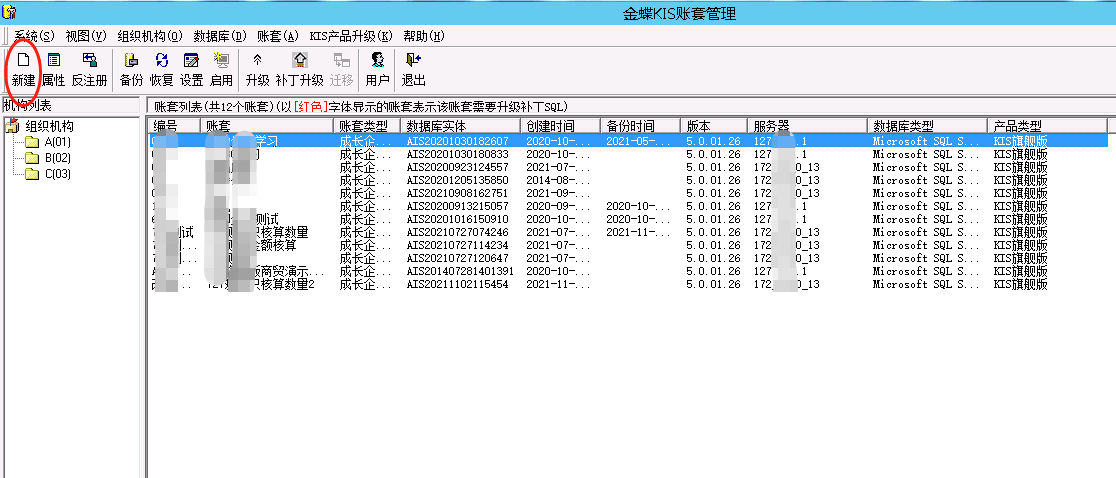Image resolution: width=1116 pixels, height=478 pixels.
Task: Click the 补丁升级 patch upgrade icon
Action: click(300, 60)
